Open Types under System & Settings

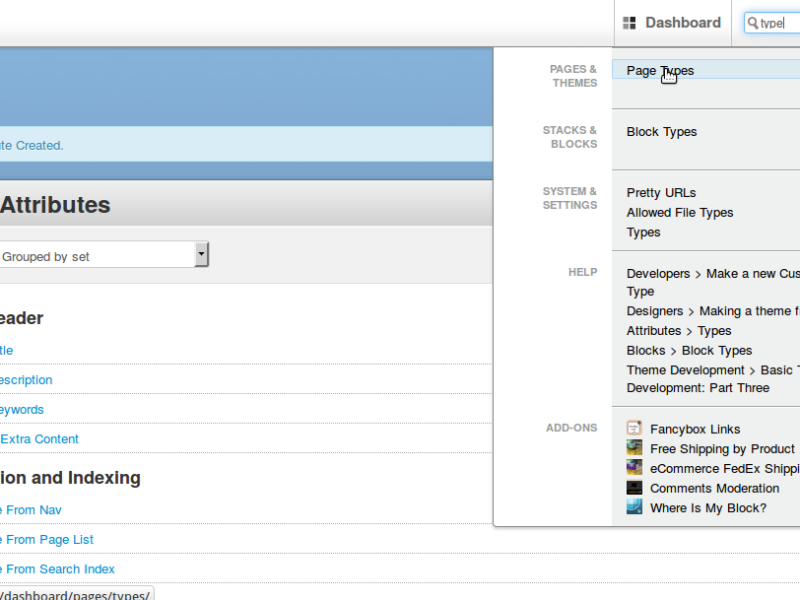pos(643,233)
